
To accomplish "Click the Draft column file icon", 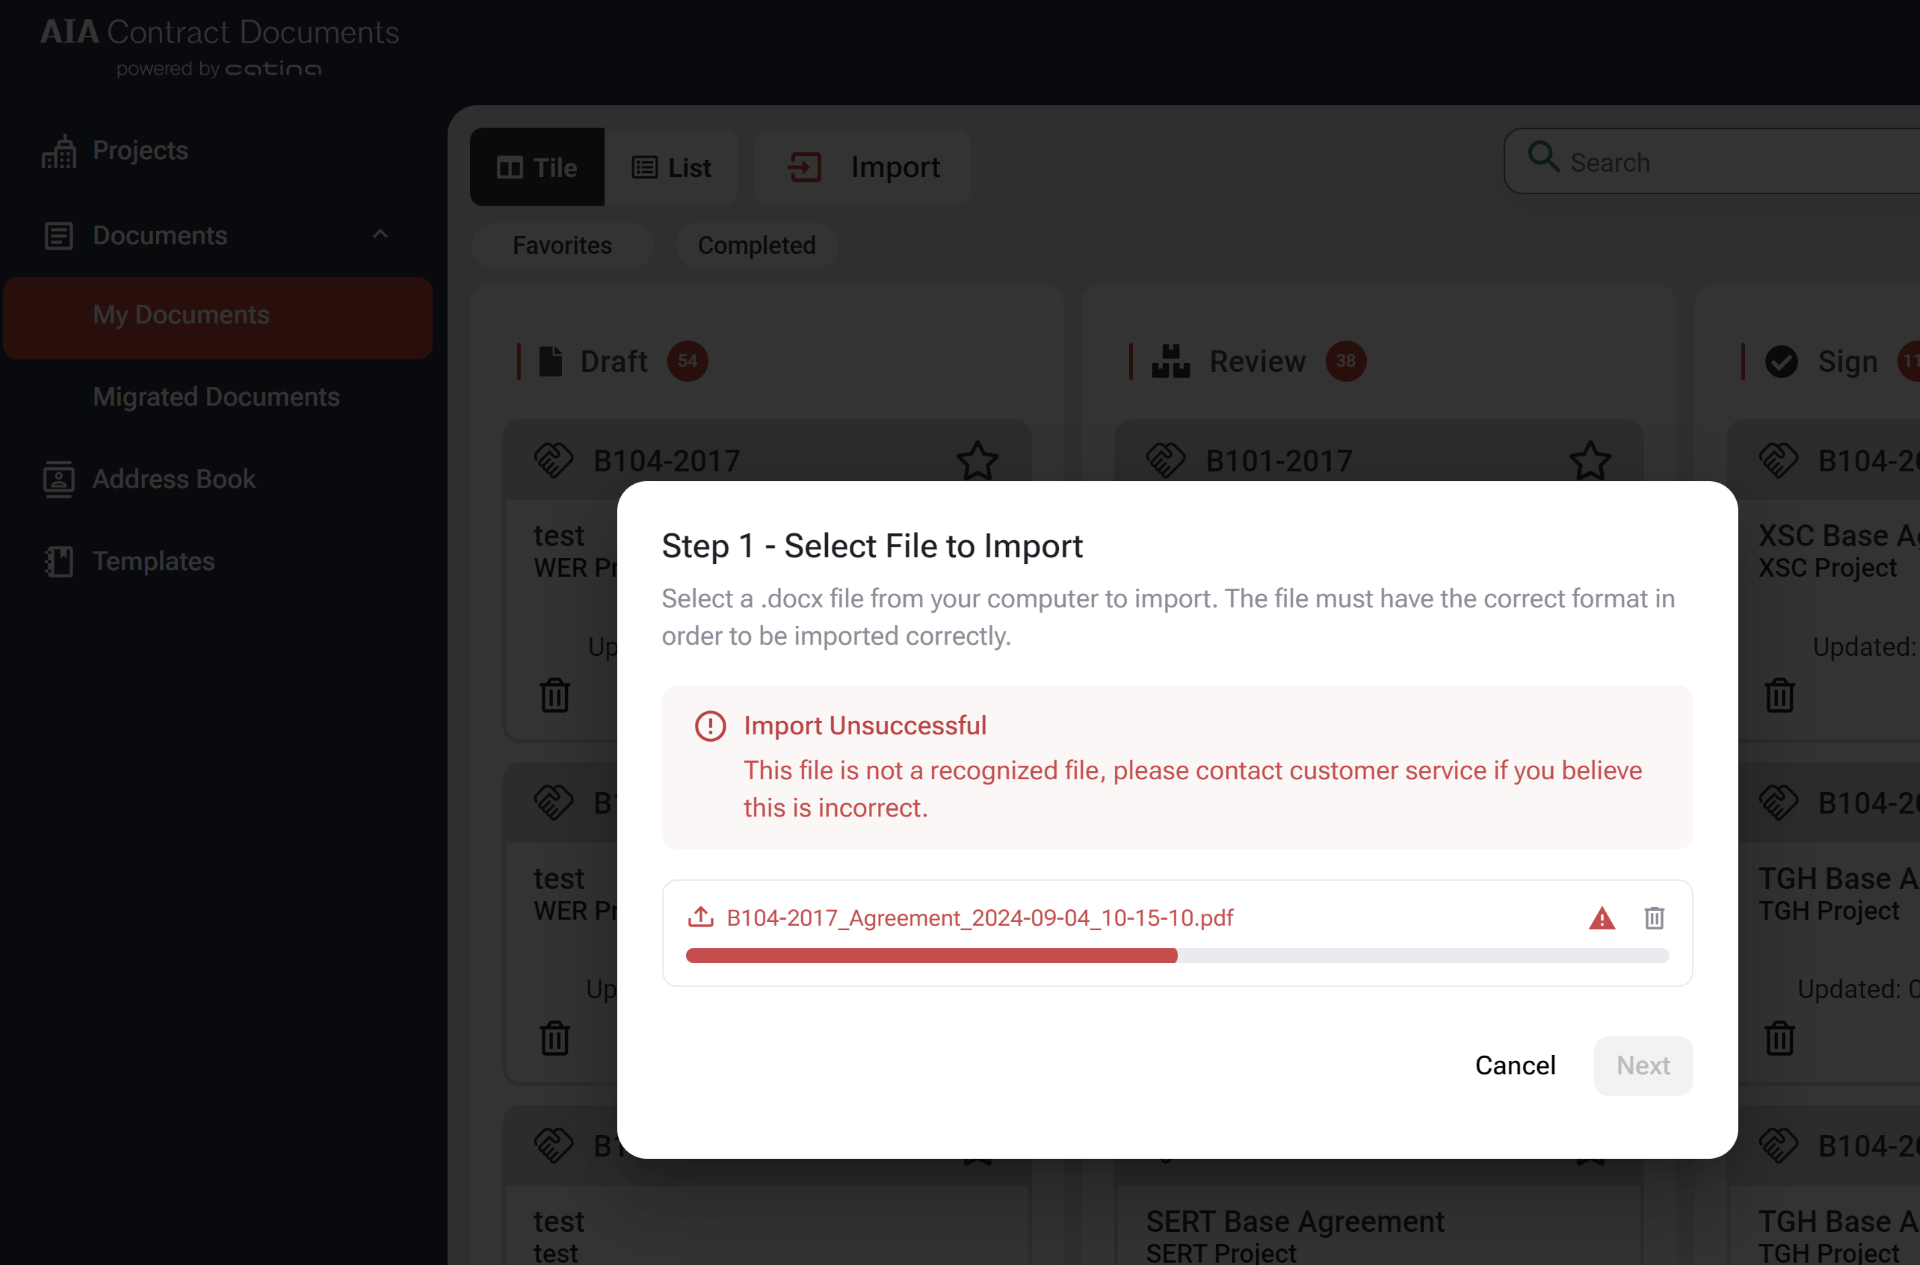I will [x=550, y=361].
